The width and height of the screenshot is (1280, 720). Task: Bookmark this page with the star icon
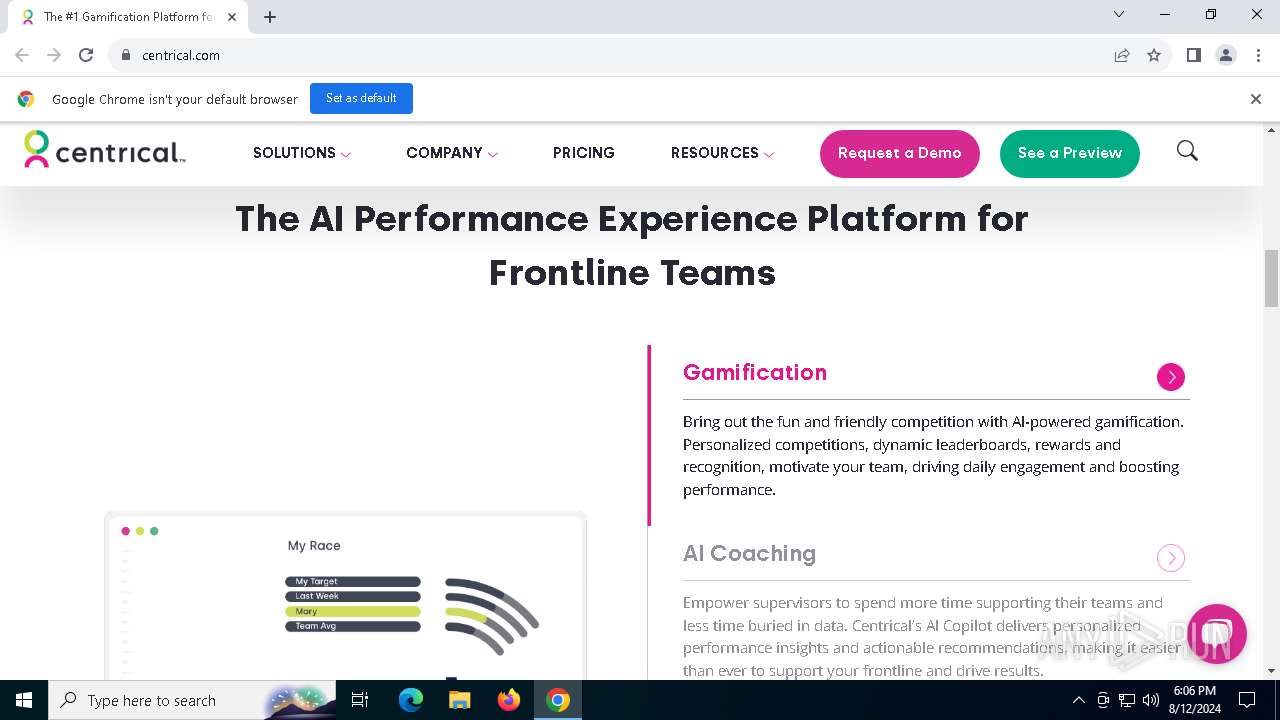(1154, 55)
